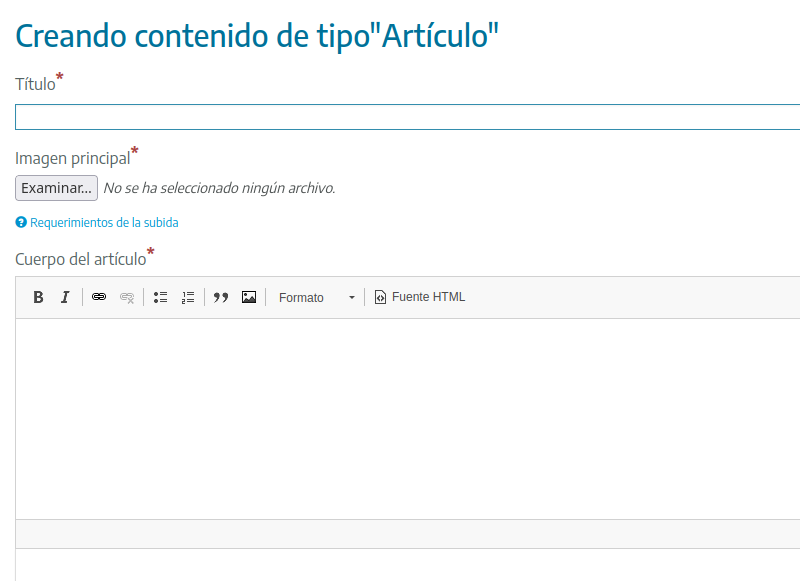Insert a hyperlink using the link icon
The height and width of the screenshot is (581, 800).
[98, 297]
